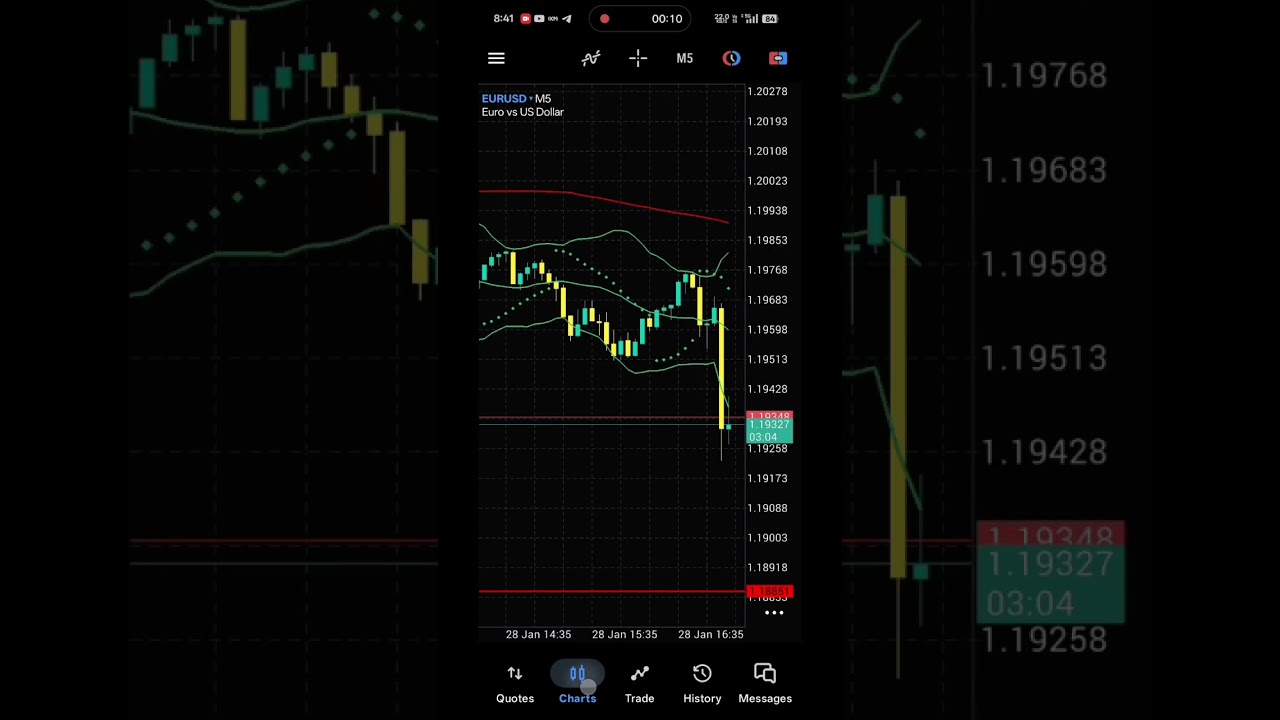The width and height of the screenshot is (1280, 720).
Task: Click the 1.19513 price axis label
Action: pos(768,359)
